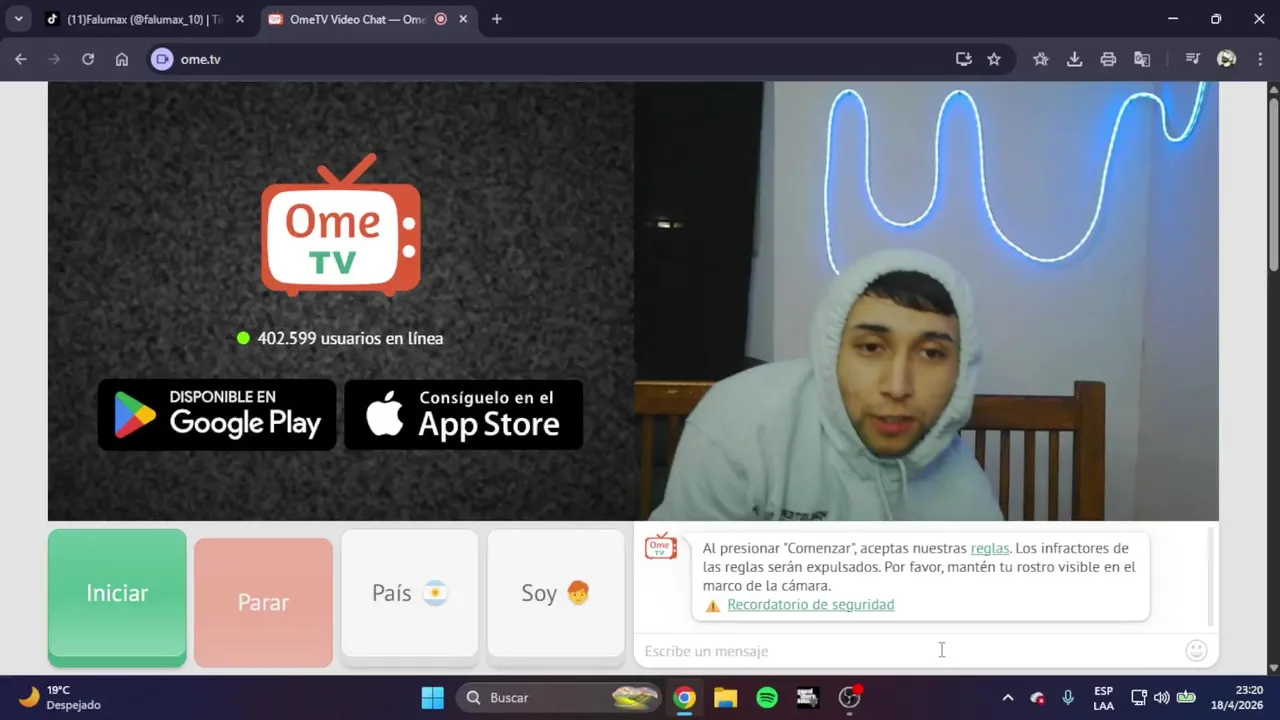This screenshot has width=1280, height=720.
Task: Click the microphone tray icon
Action: pyautogui.click(x=1068, y=697)
